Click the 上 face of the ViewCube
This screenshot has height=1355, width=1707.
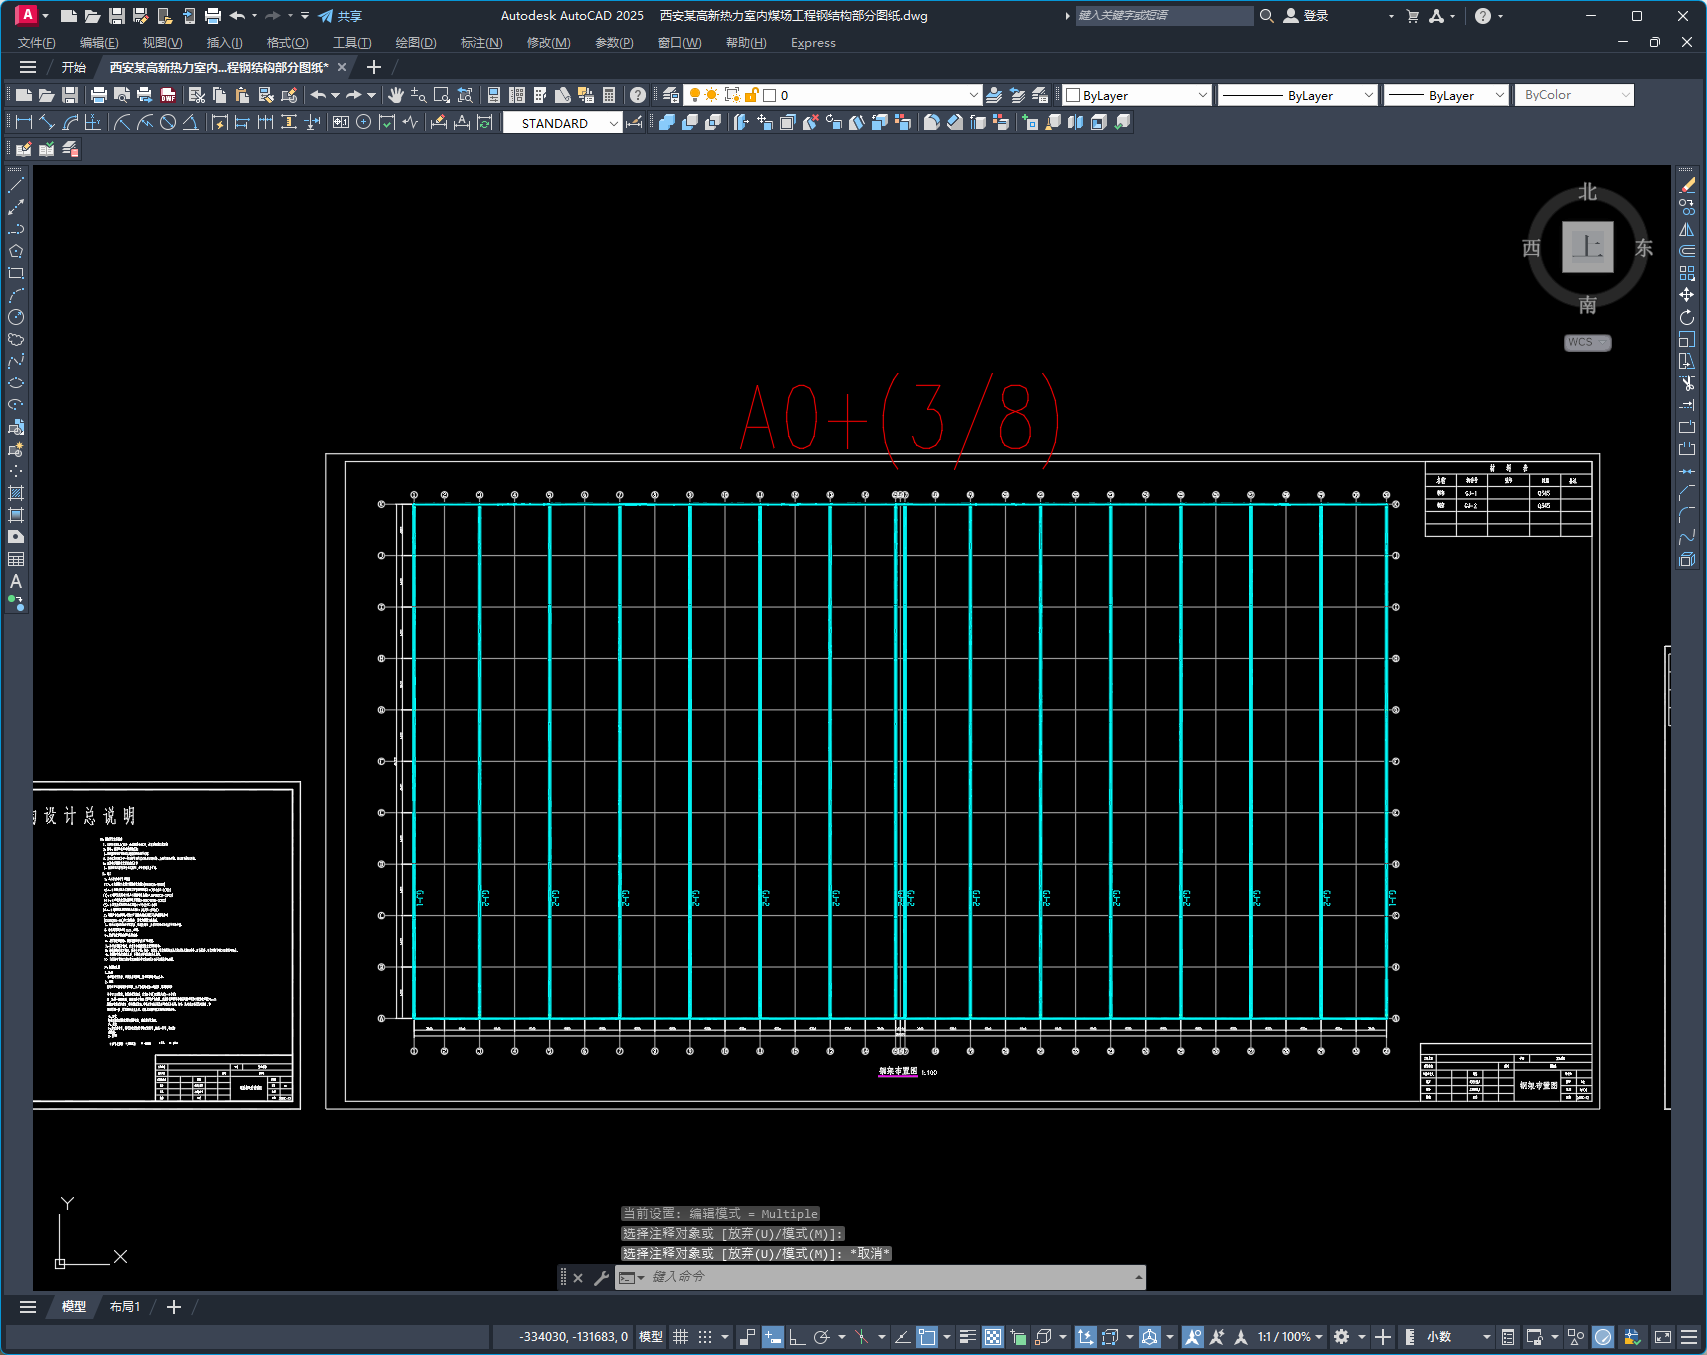(x=1588, y=246)
